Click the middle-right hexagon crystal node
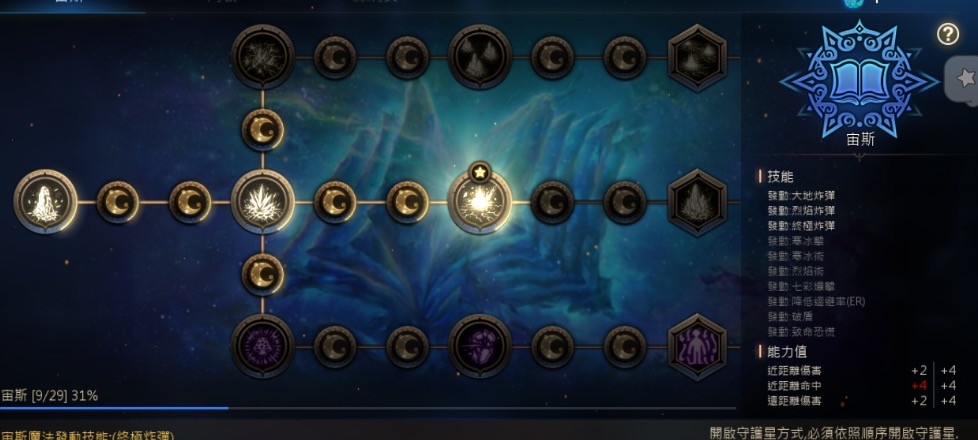978x440 pixels. [697, 202]
